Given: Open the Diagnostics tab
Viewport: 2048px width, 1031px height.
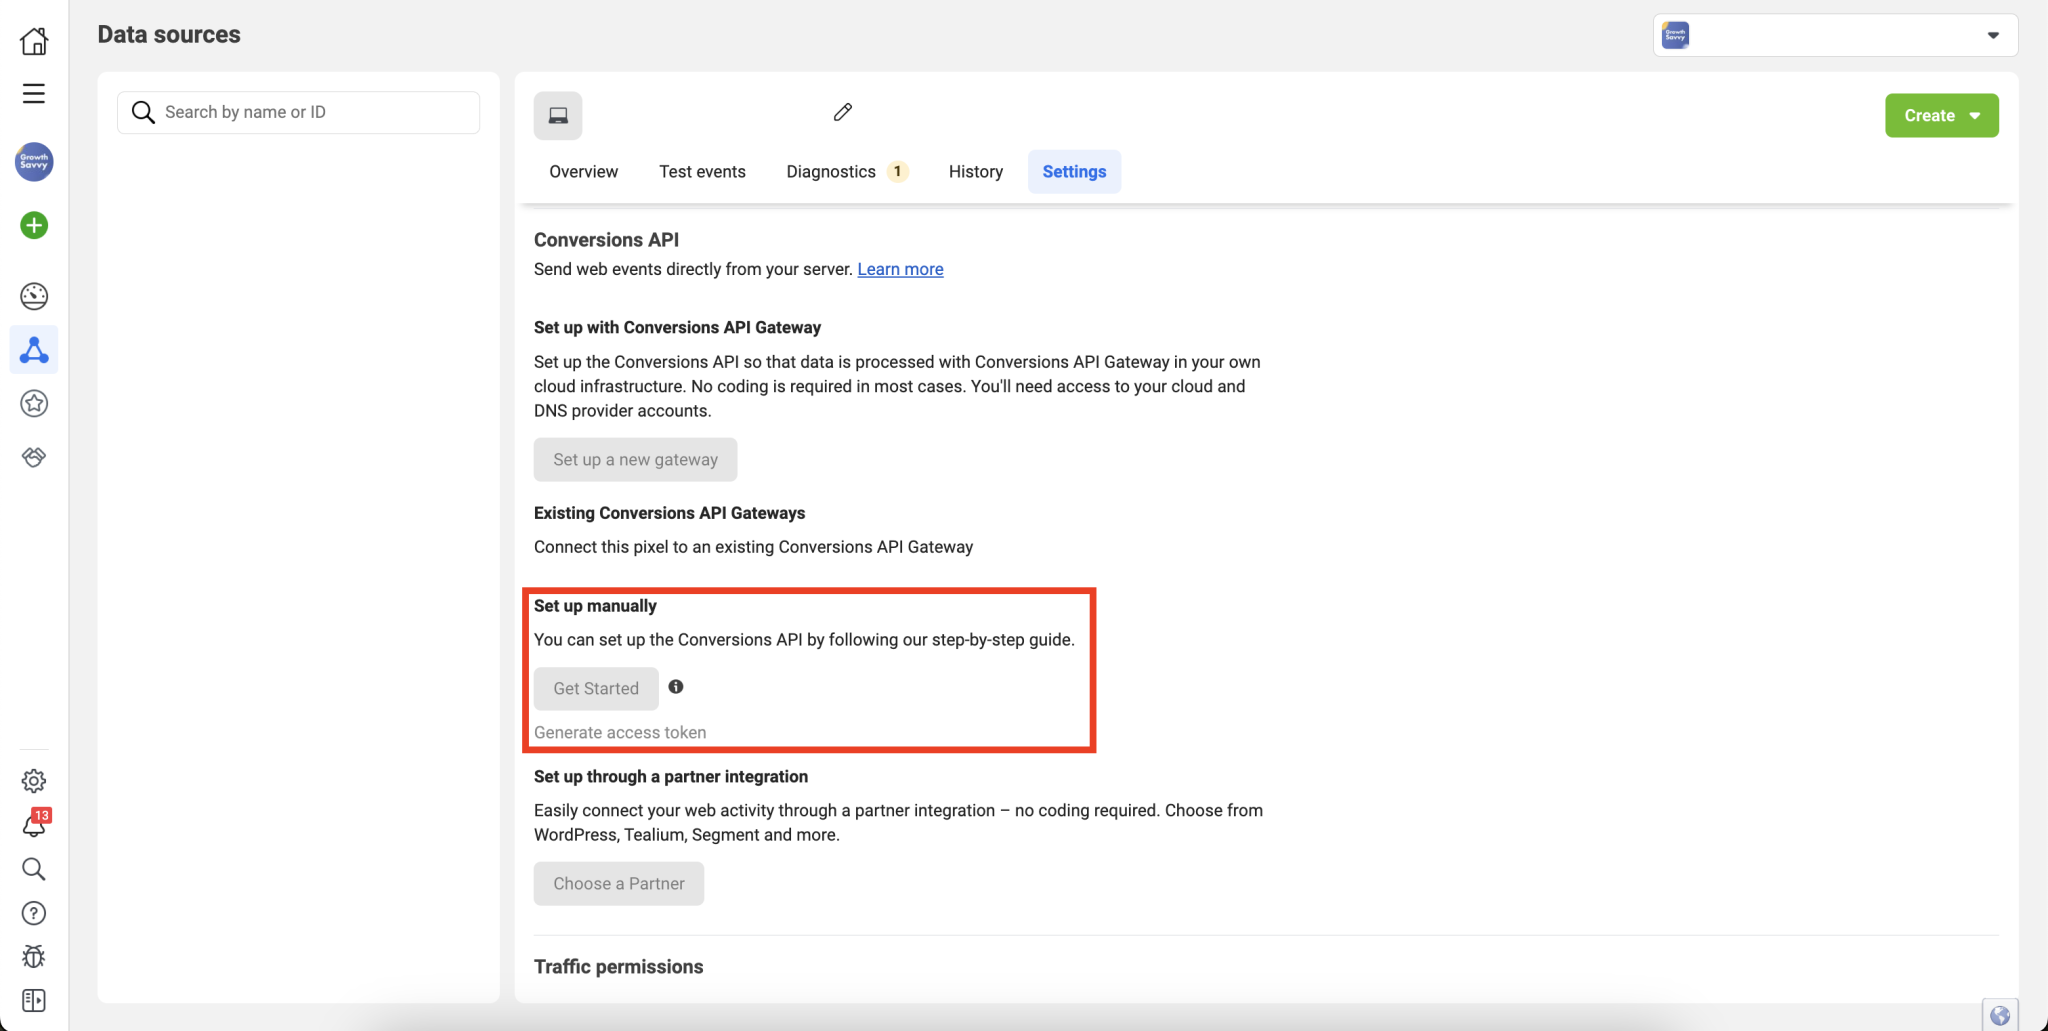Looking at the screenshot, I should coord(833,171).
